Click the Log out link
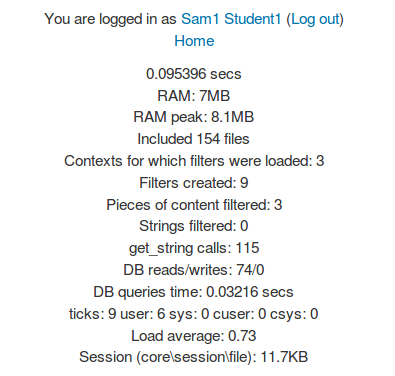395x376 pixels. 315,19
